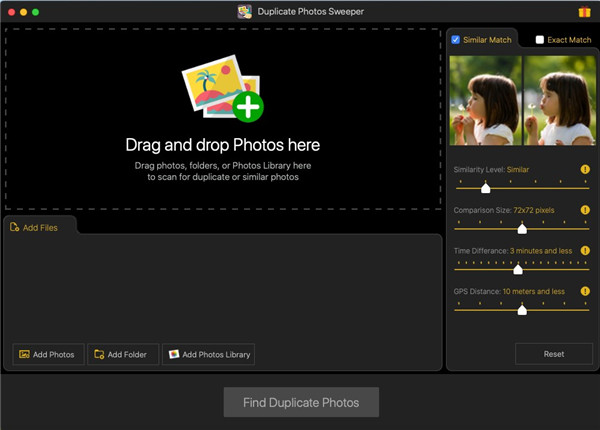This screenshot has width=600, height=430.
Task: Click info icon beside Comparison Size
Action: pos(585,210)
